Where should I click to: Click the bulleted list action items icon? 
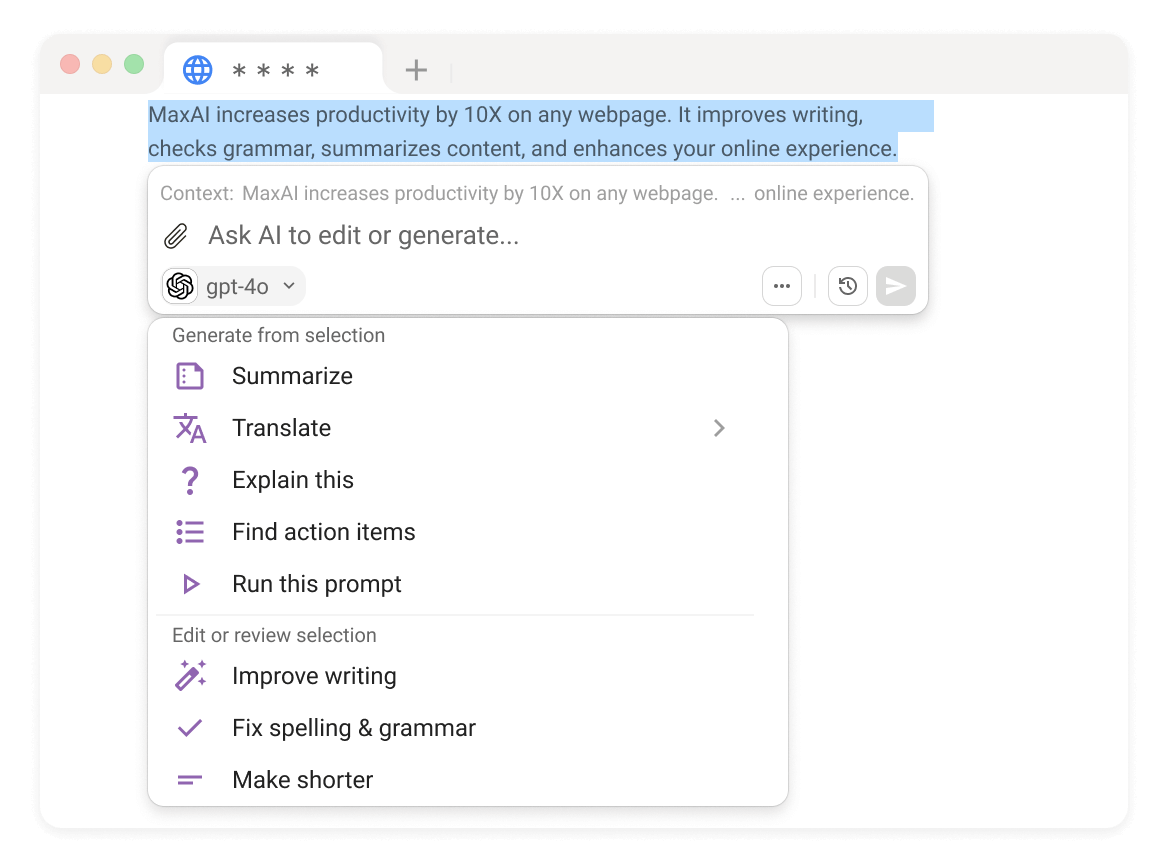pos(190,532)
